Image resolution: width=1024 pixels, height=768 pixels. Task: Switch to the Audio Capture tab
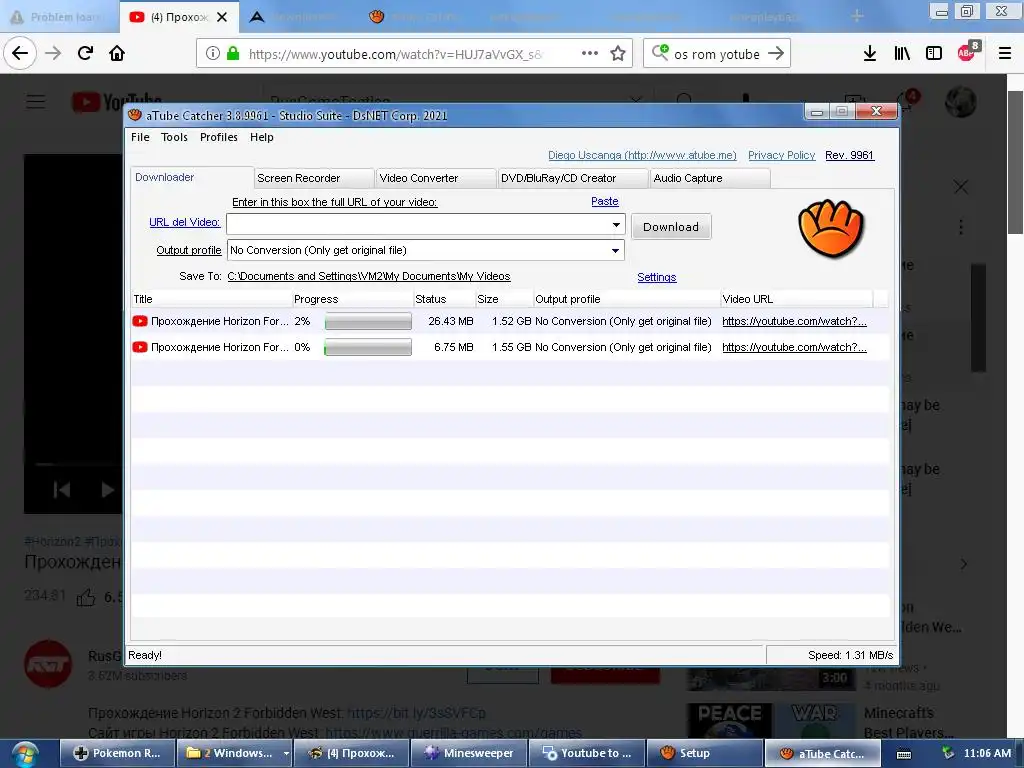click(x=710, y=178)
